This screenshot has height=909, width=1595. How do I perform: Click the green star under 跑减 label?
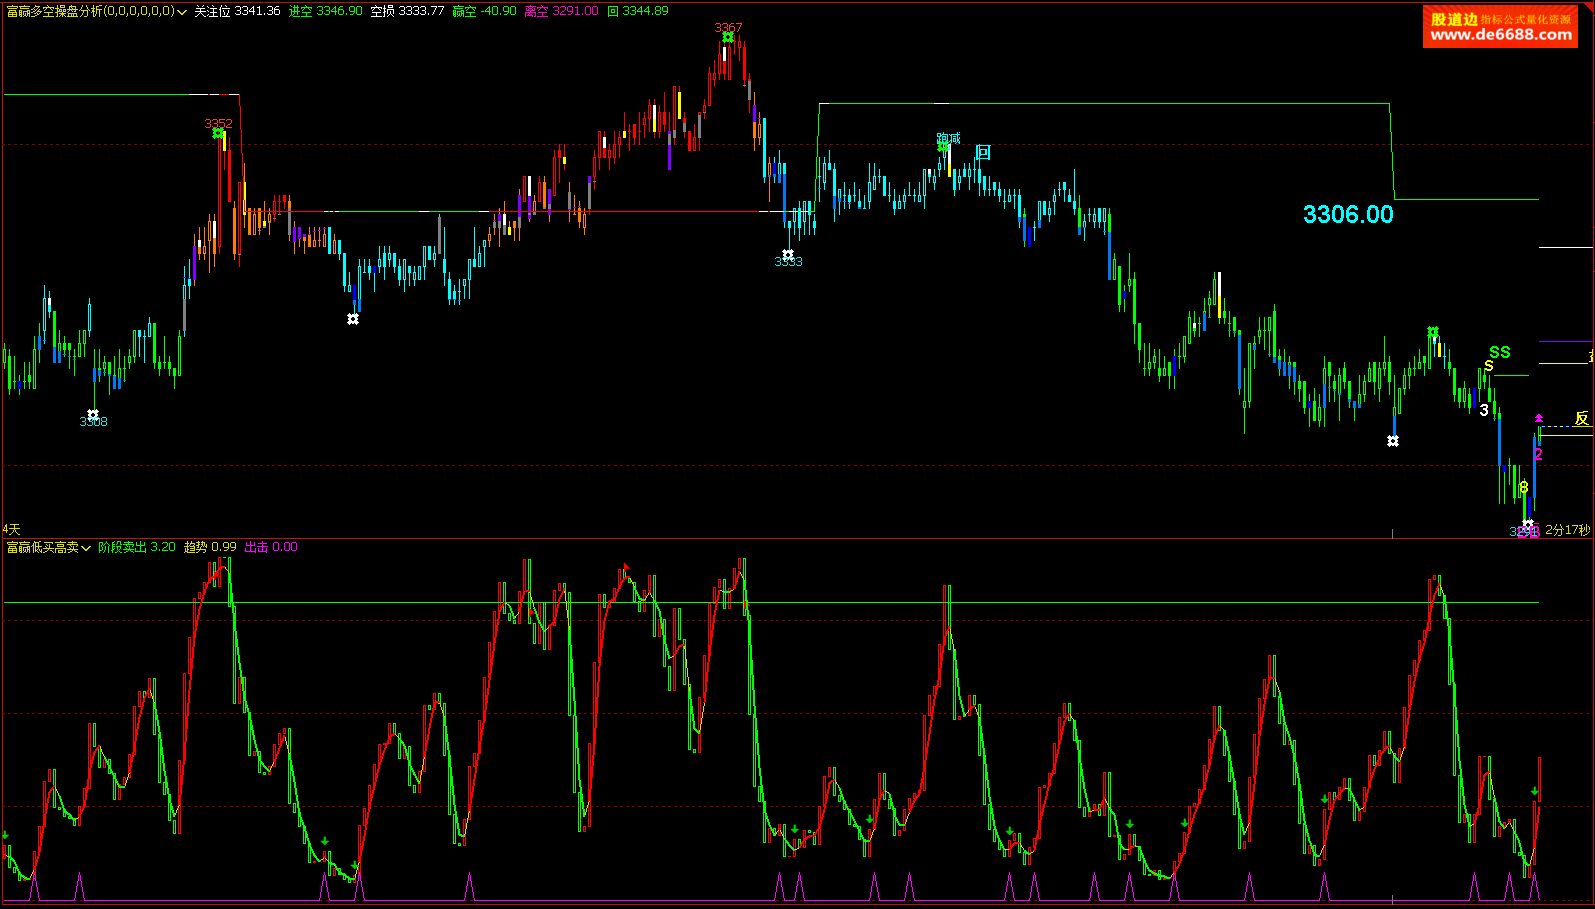click(942, 147)
